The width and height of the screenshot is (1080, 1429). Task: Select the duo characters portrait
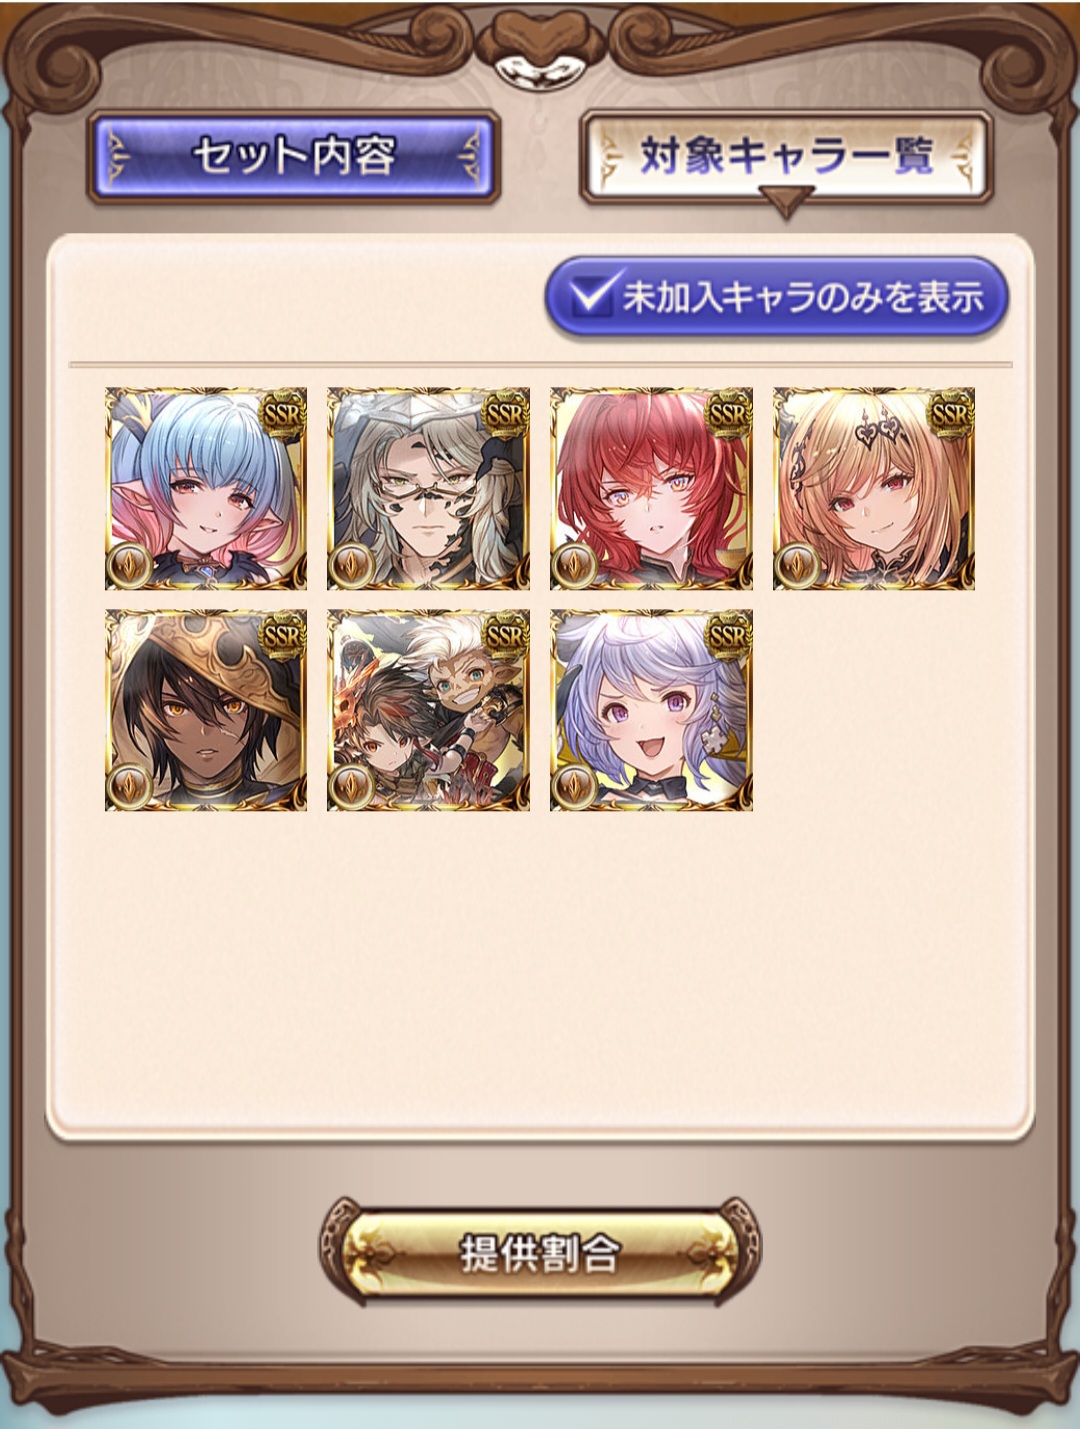click(429, 710)
